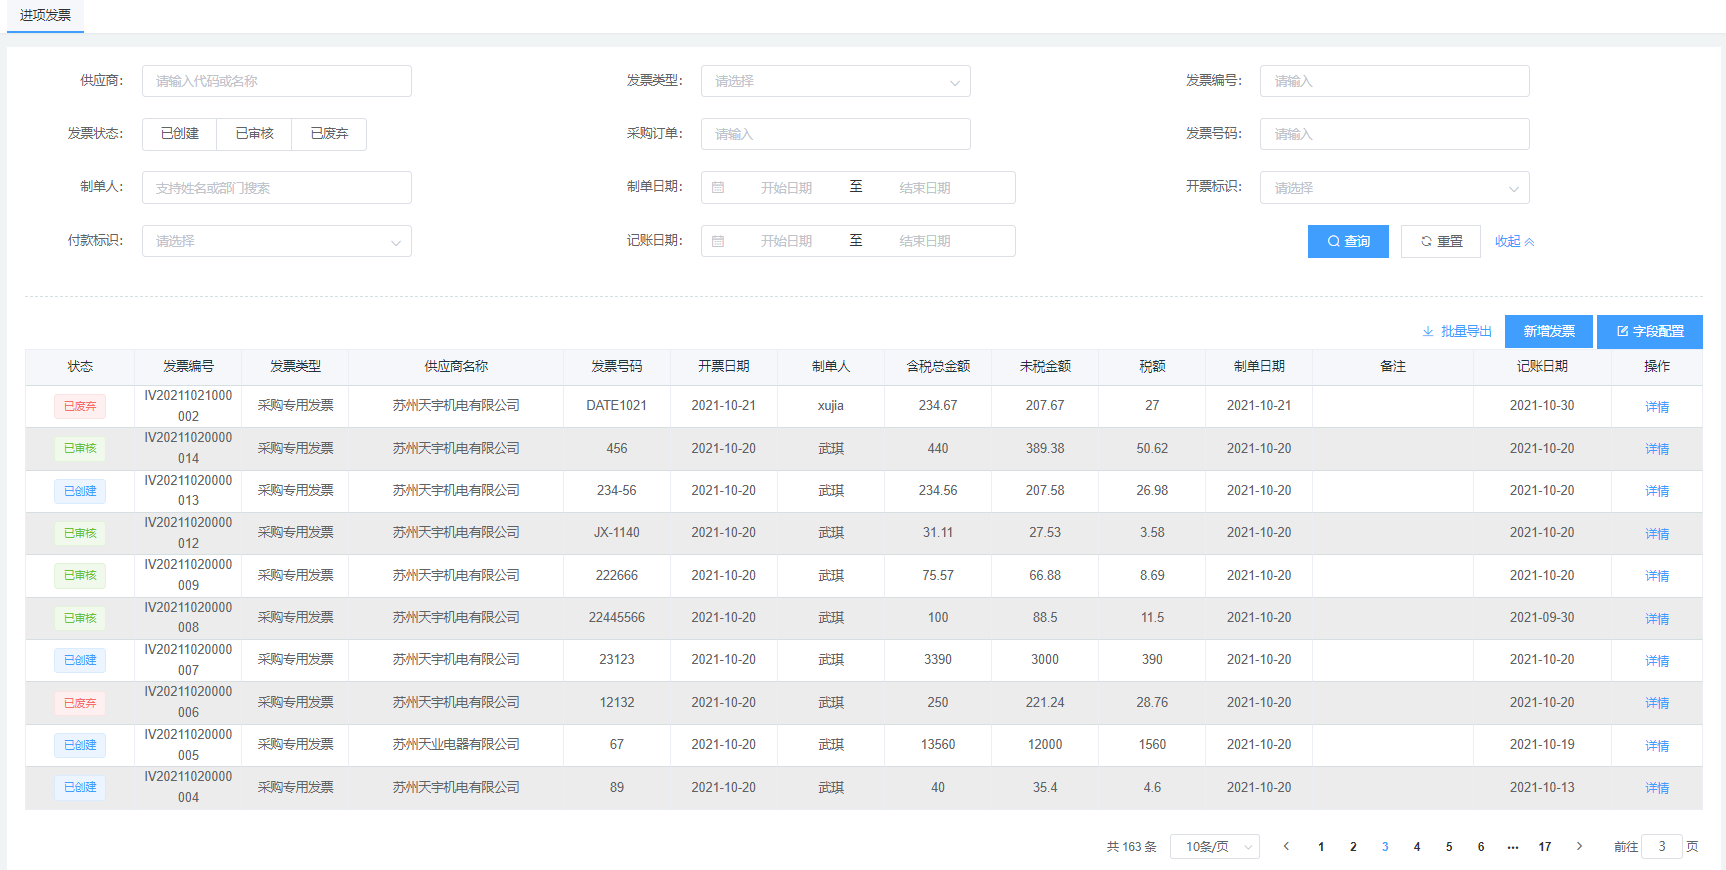Select page 17 in pagination
This screenshot has width=1726, height=870.
1545,846
